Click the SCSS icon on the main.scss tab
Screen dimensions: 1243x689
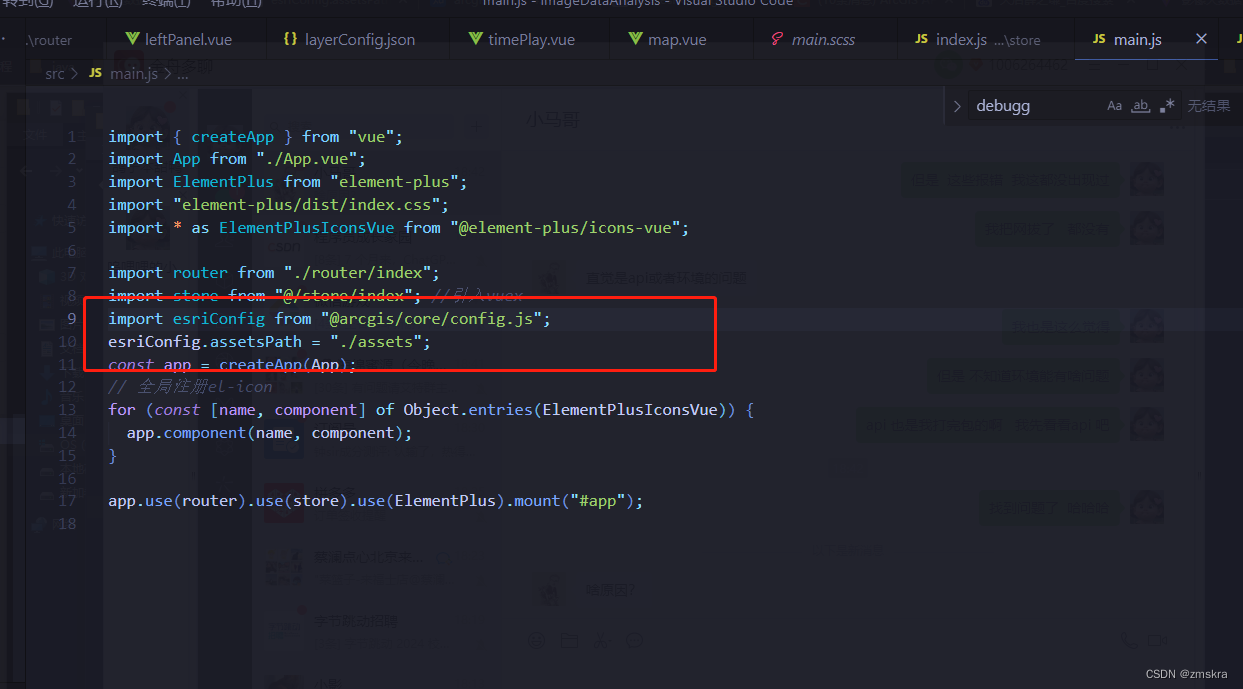778,39
